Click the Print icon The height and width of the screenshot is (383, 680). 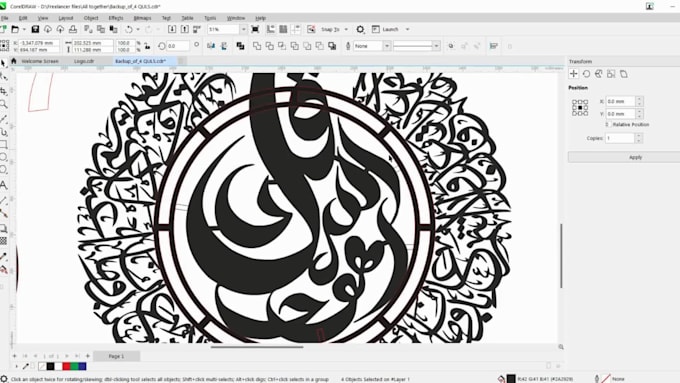point(73,29)
